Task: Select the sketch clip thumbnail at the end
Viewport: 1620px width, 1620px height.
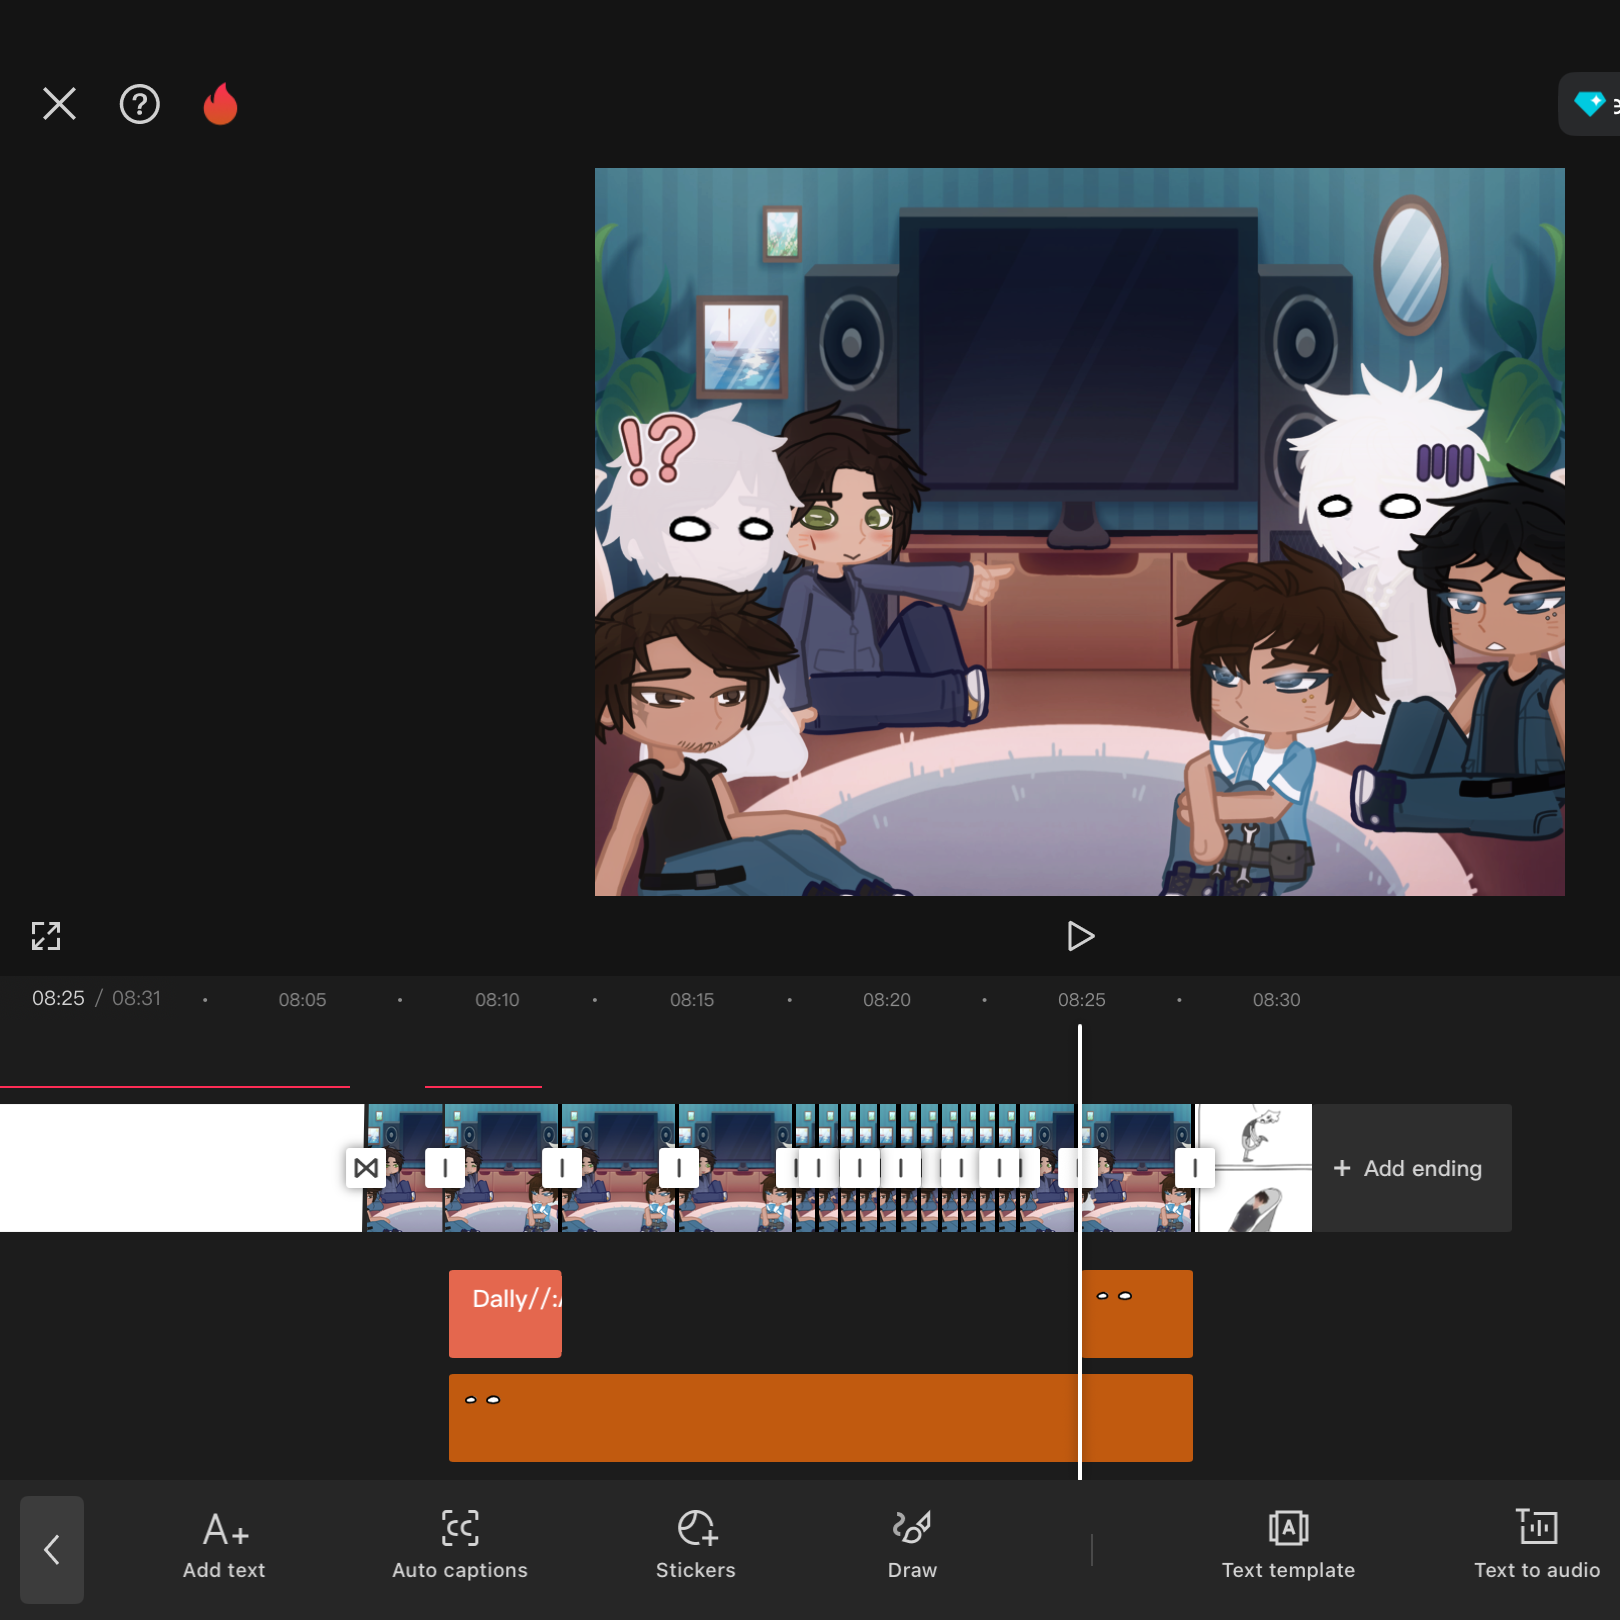Action: click(x=1255, y=1168)
